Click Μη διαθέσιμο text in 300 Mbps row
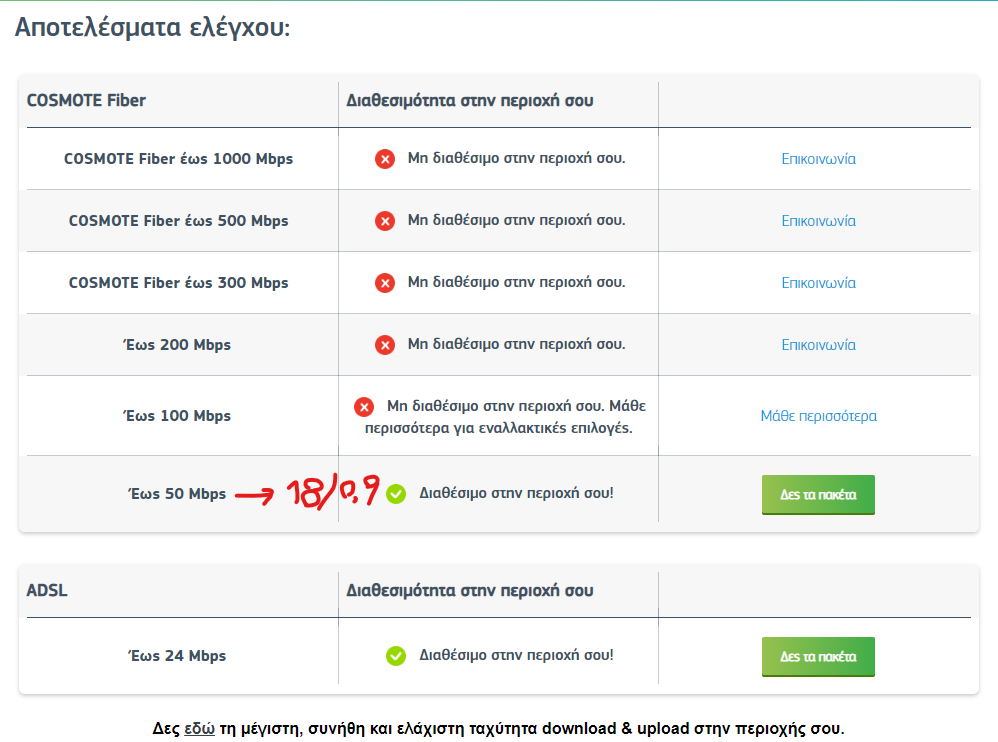Image resolution: width=998 pixels, height=742 pixels. [x=517, y=282]
